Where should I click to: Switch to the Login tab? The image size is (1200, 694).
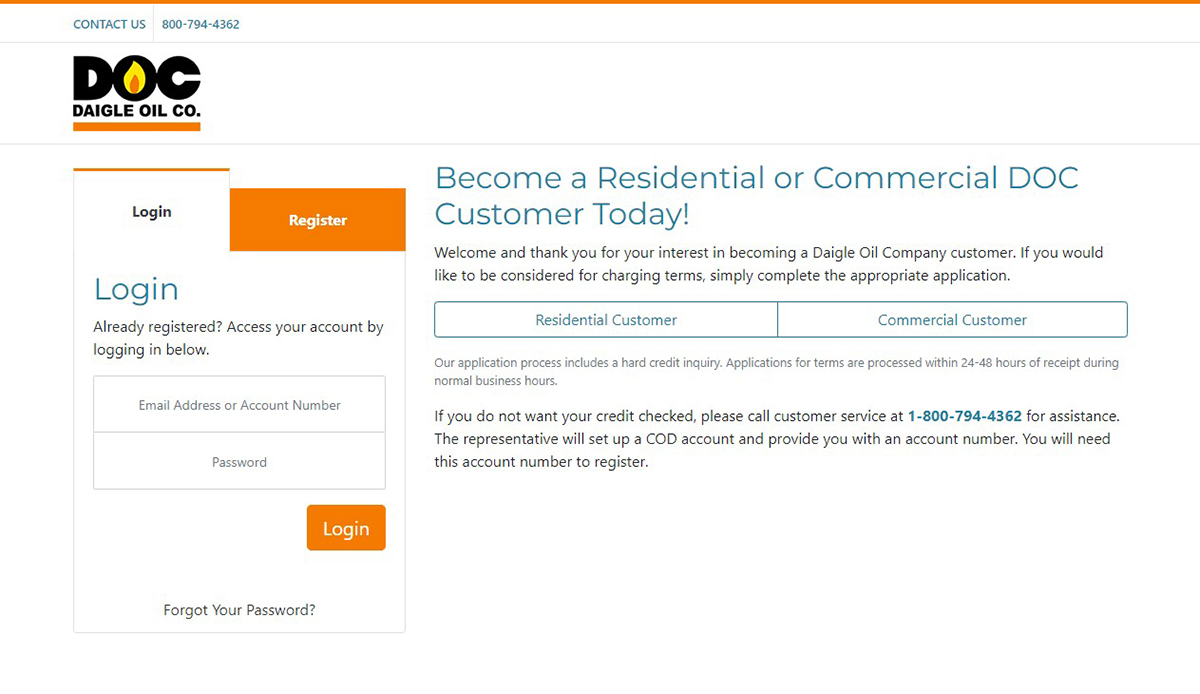152,211
